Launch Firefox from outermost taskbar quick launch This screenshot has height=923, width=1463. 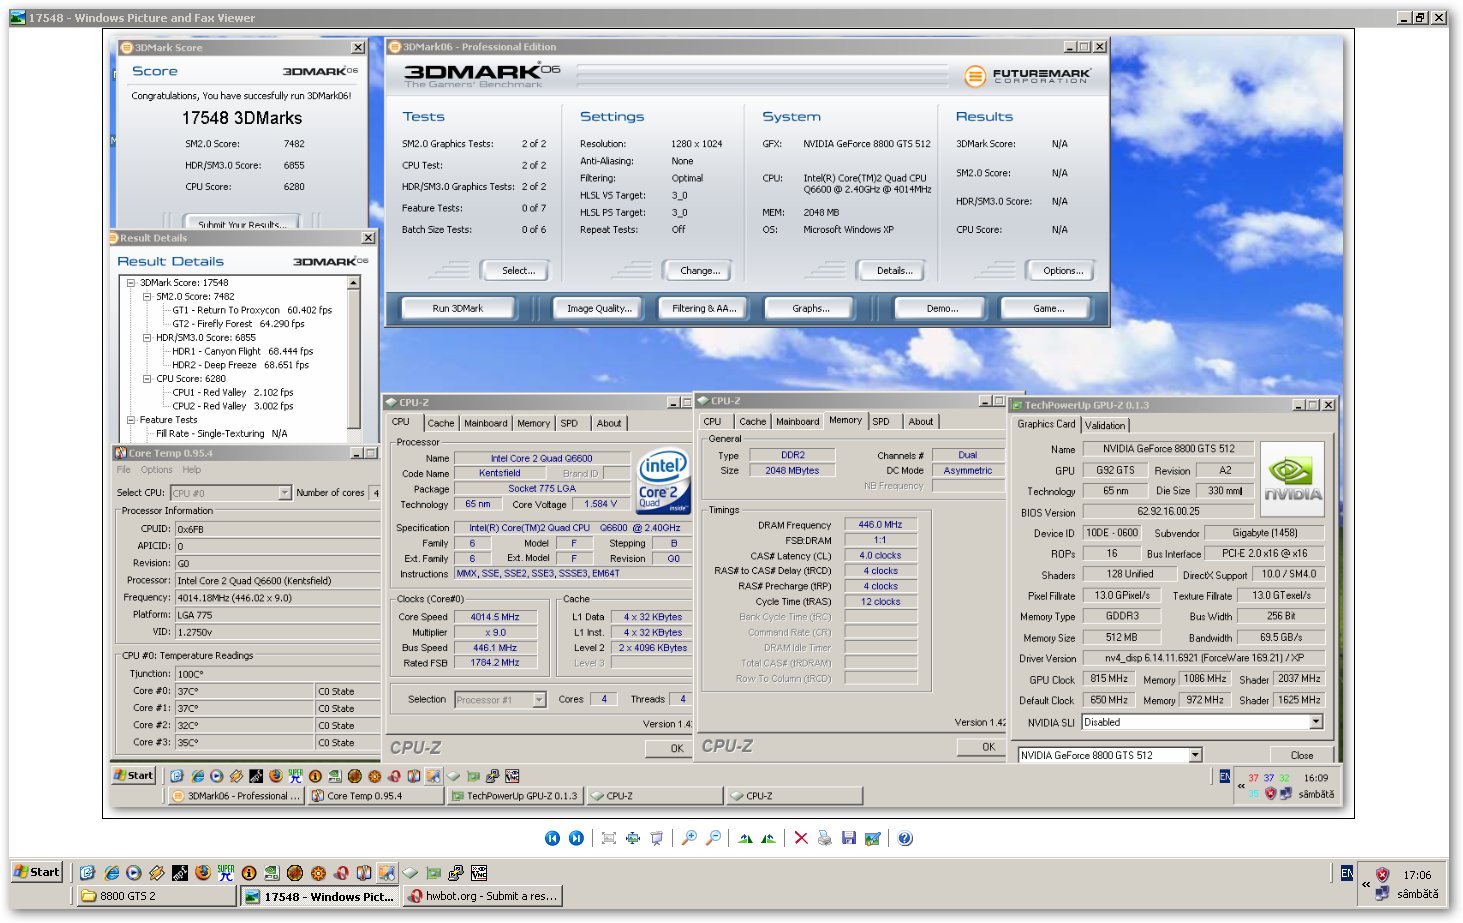click(203, 873)
